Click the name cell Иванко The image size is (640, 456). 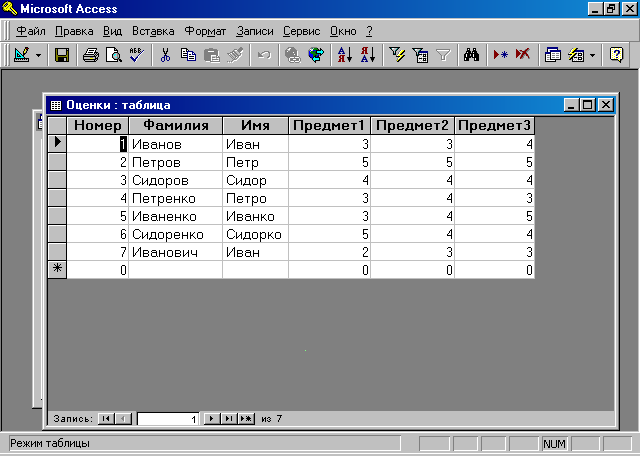[x=256, y=216]
